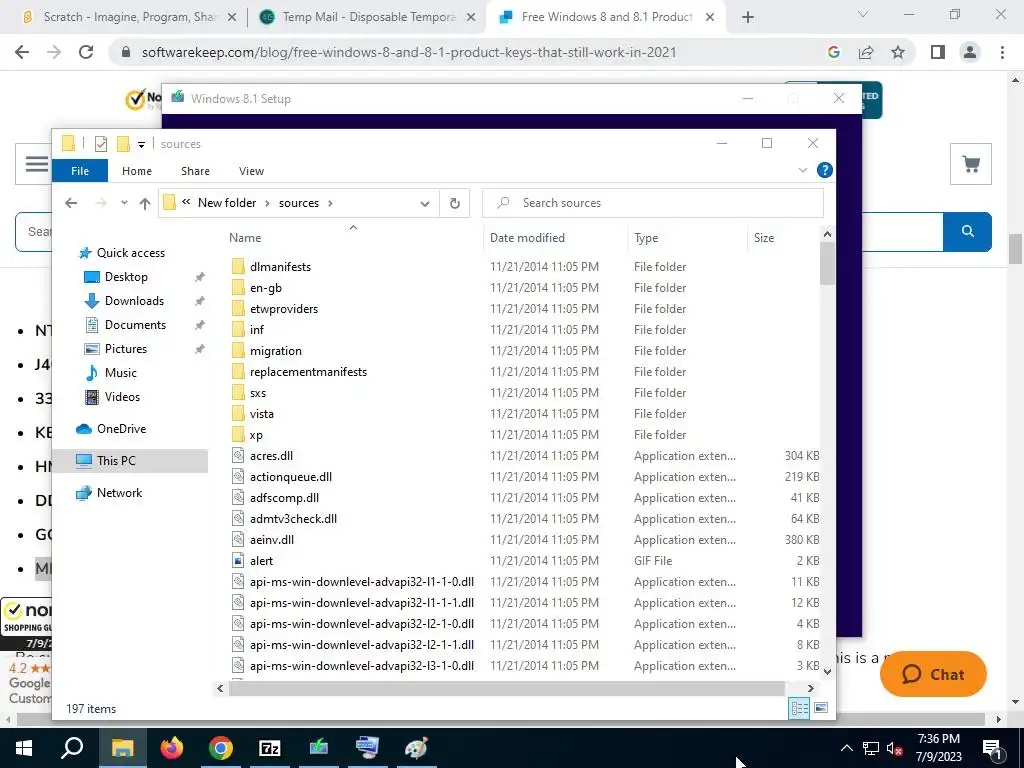Open Chrome three-dot menu
The image size is (1024, 768).
(x=1002, y=52)
